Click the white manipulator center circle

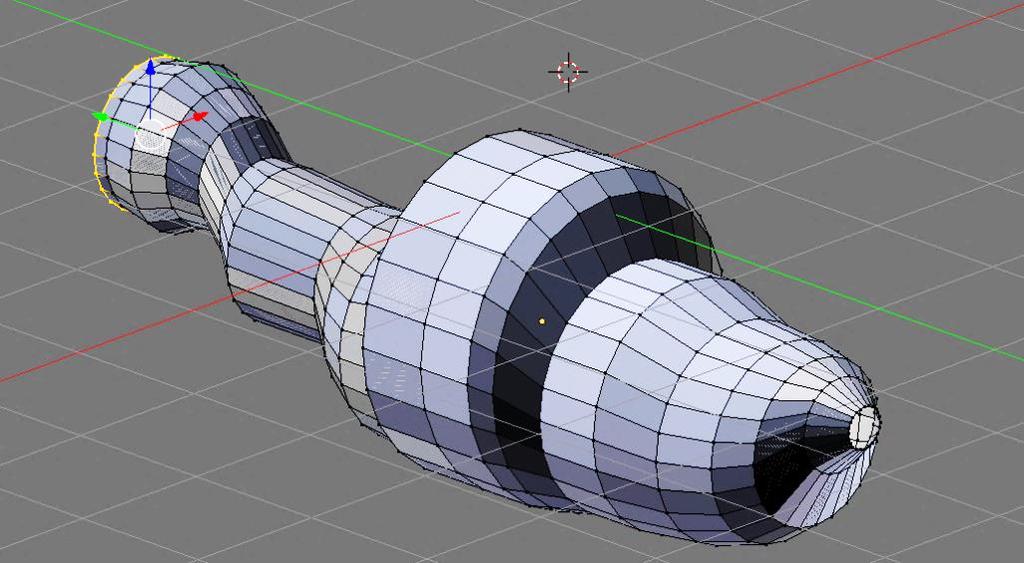pos(151,136)
